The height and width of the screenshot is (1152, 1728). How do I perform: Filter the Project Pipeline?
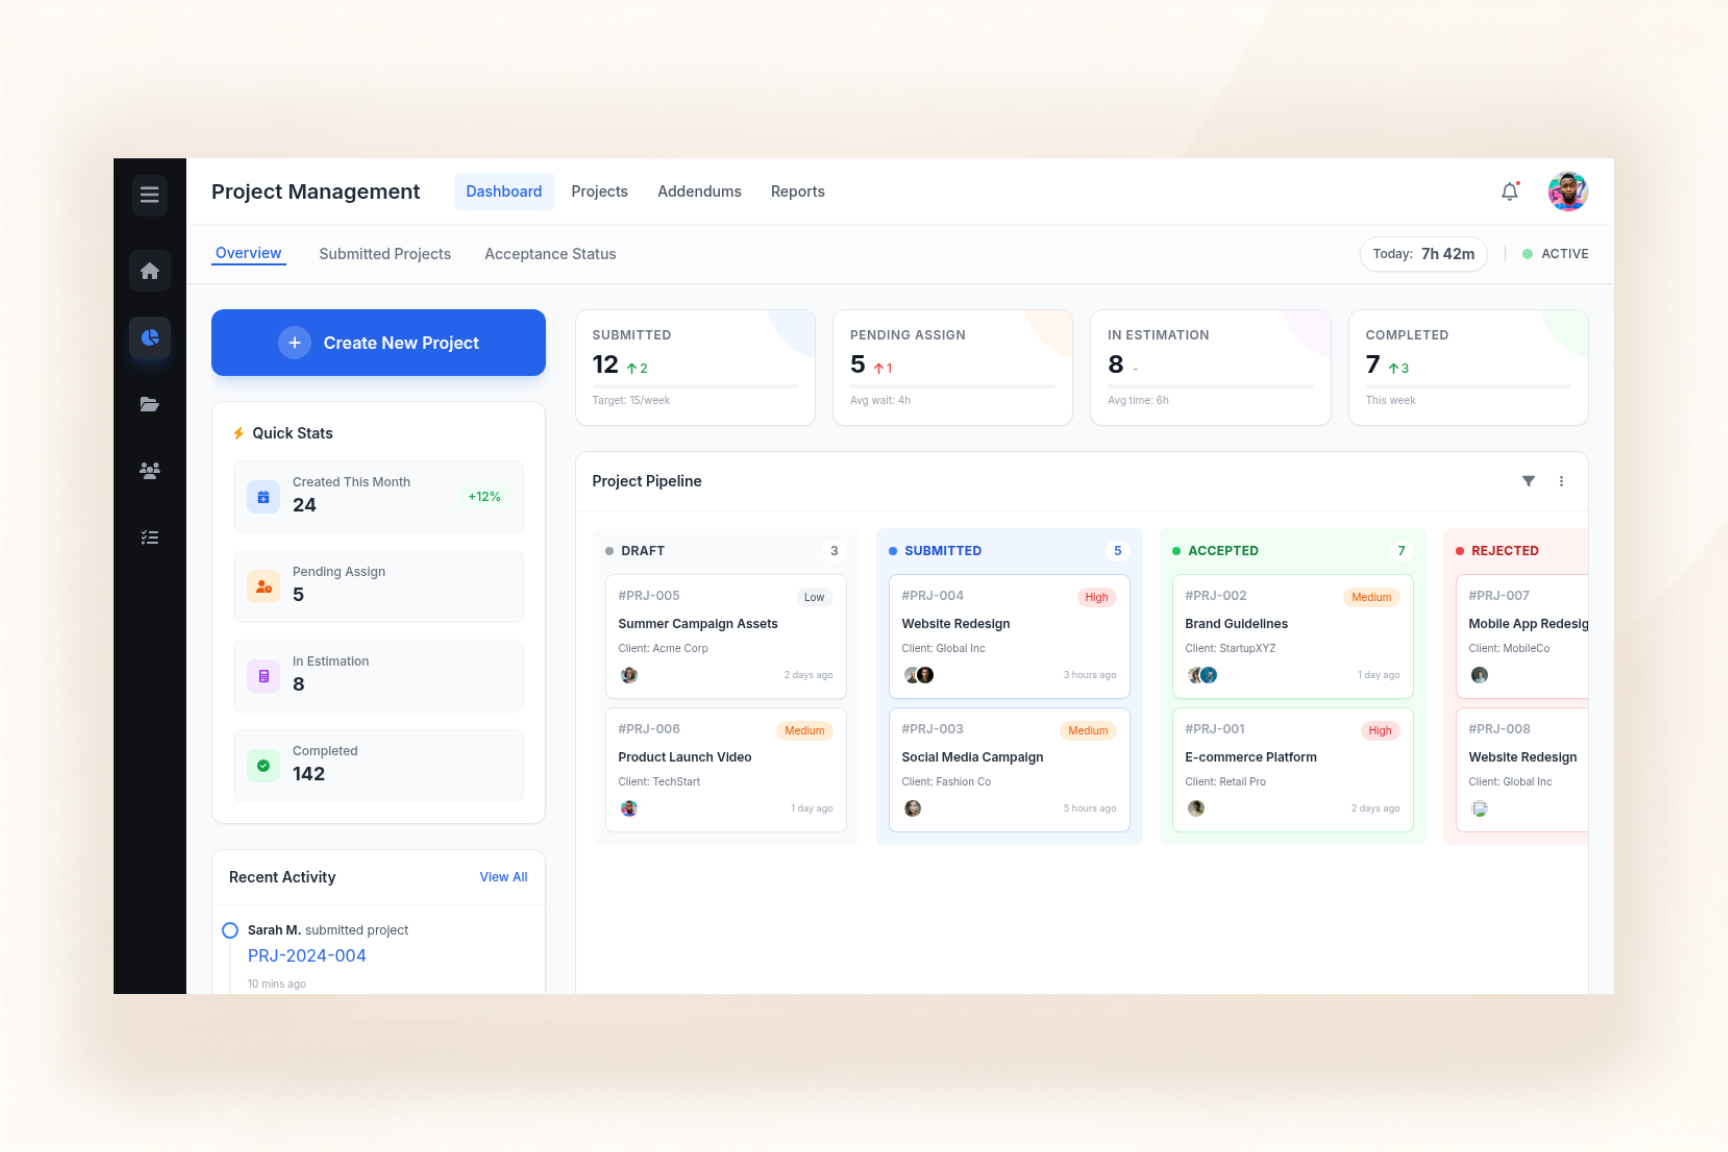coord(1528,481)
